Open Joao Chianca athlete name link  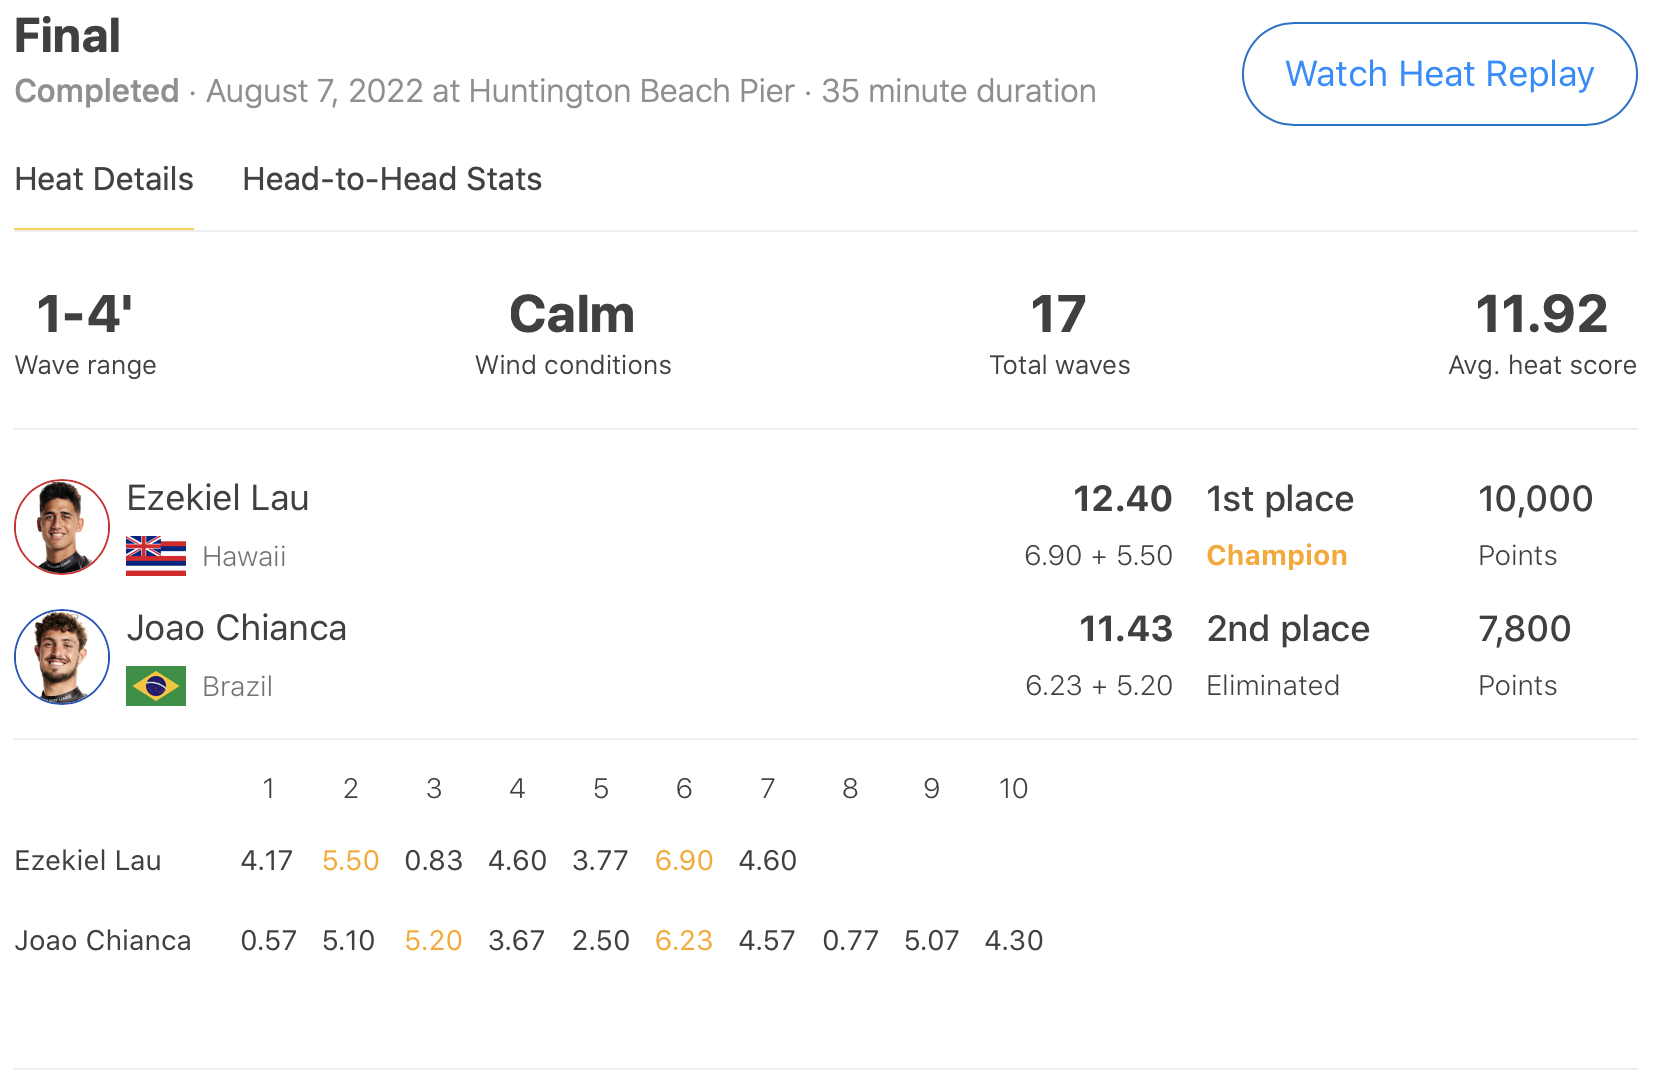[x=236, y=628]
